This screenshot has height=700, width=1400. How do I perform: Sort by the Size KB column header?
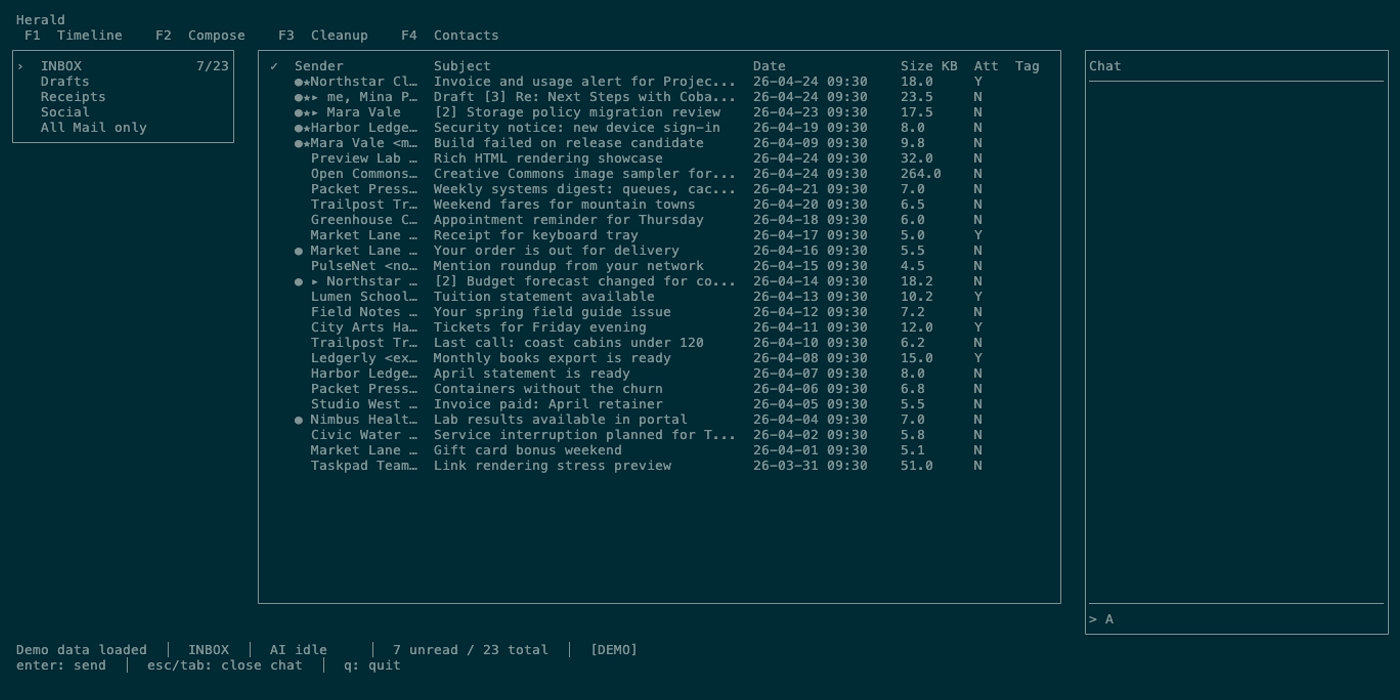(x=929, y=67)
